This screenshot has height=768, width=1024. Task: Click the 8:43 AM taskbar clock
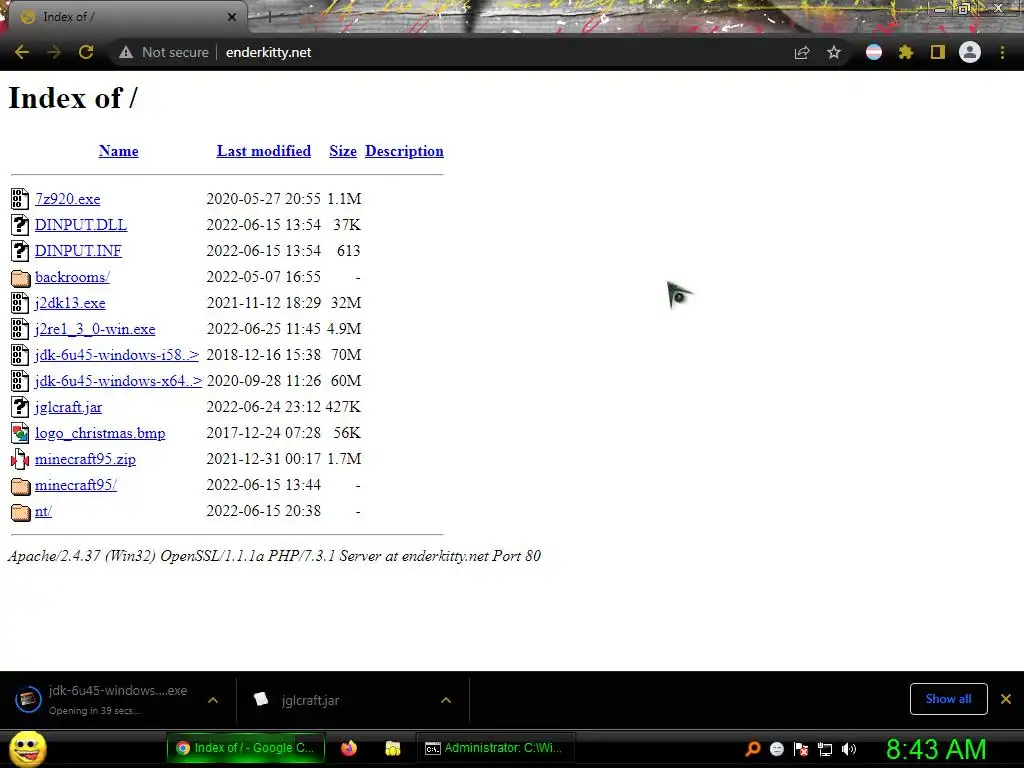pyautogui.click(x=936, y=749)
